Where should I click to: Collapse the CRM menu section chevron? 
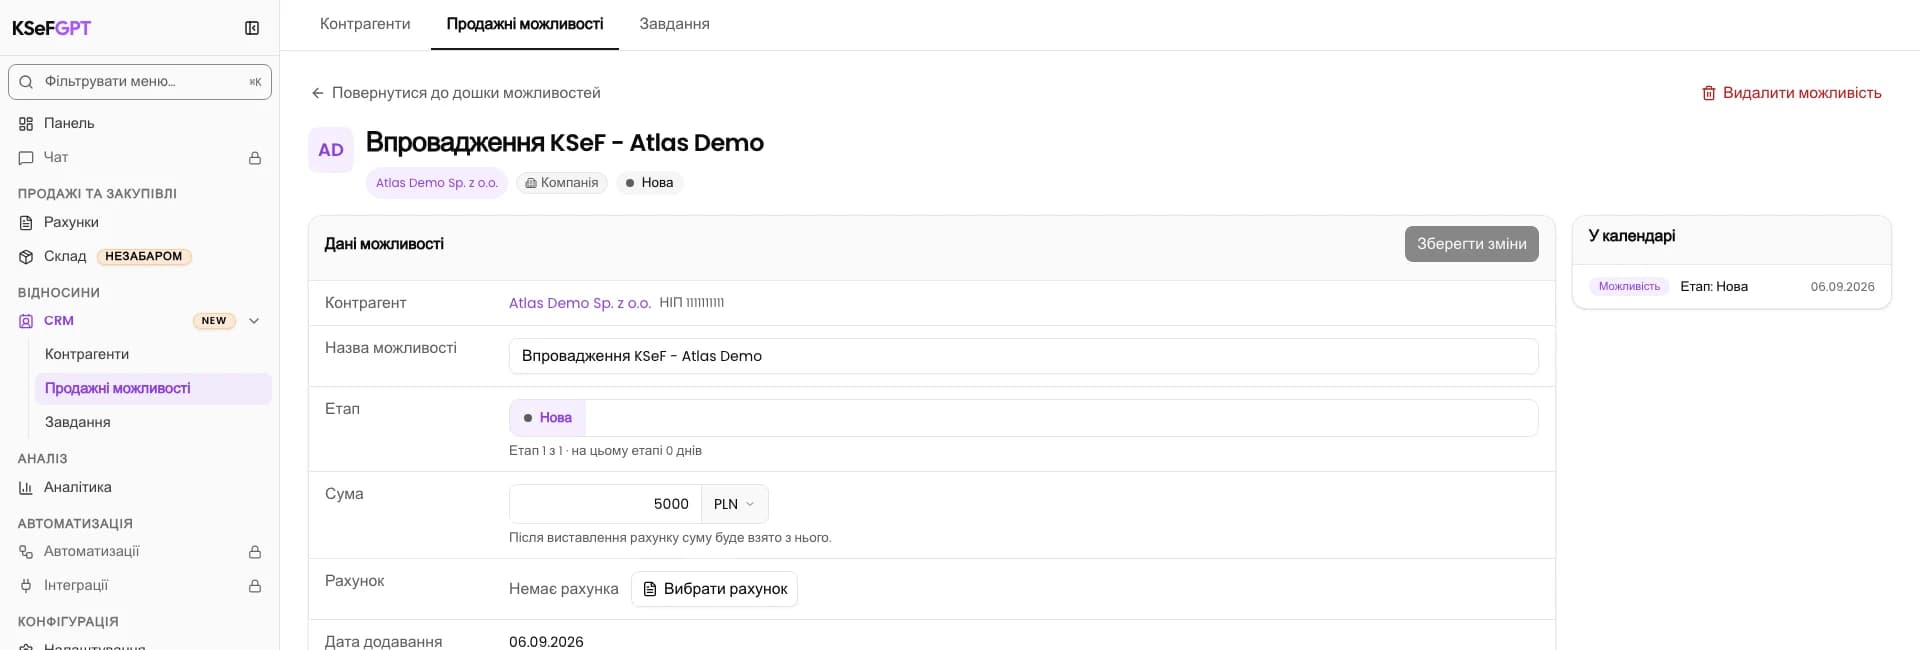(x=254, y=321)
